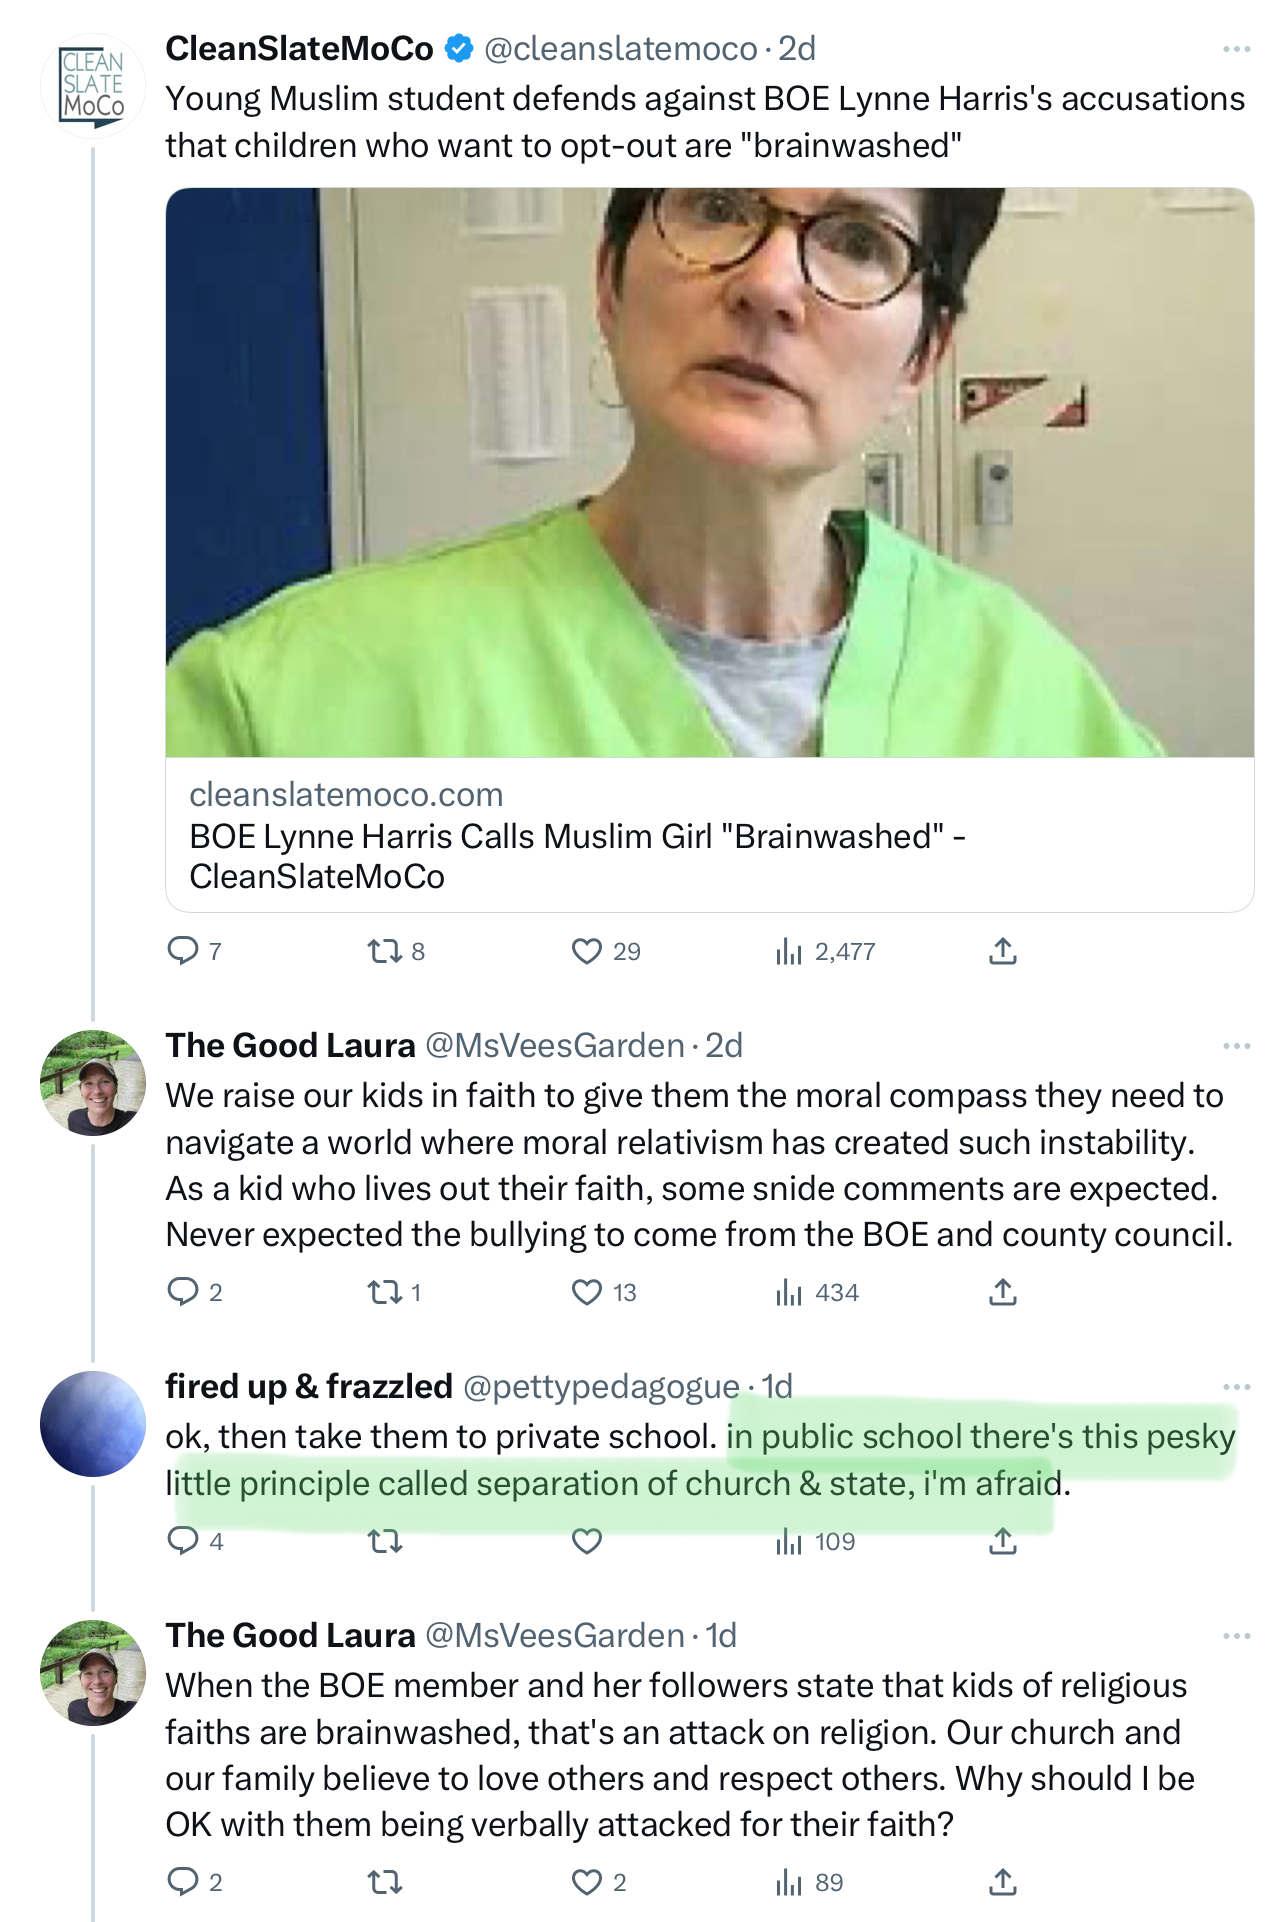Viewport: 1270px width, 1922px height.
Task: Open the CleanSlateMoCo profile avatar
Action: [93, 86]
